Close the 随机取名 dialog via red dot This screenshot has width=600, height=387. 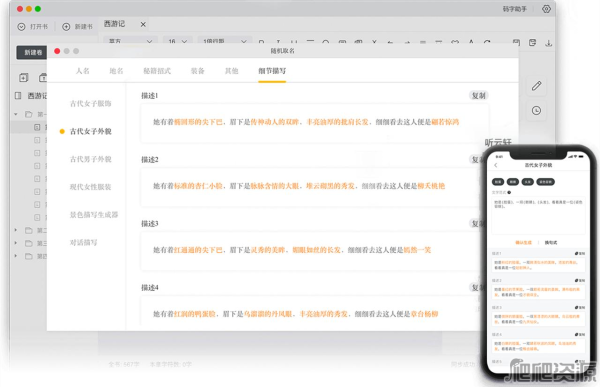point(57,51)
